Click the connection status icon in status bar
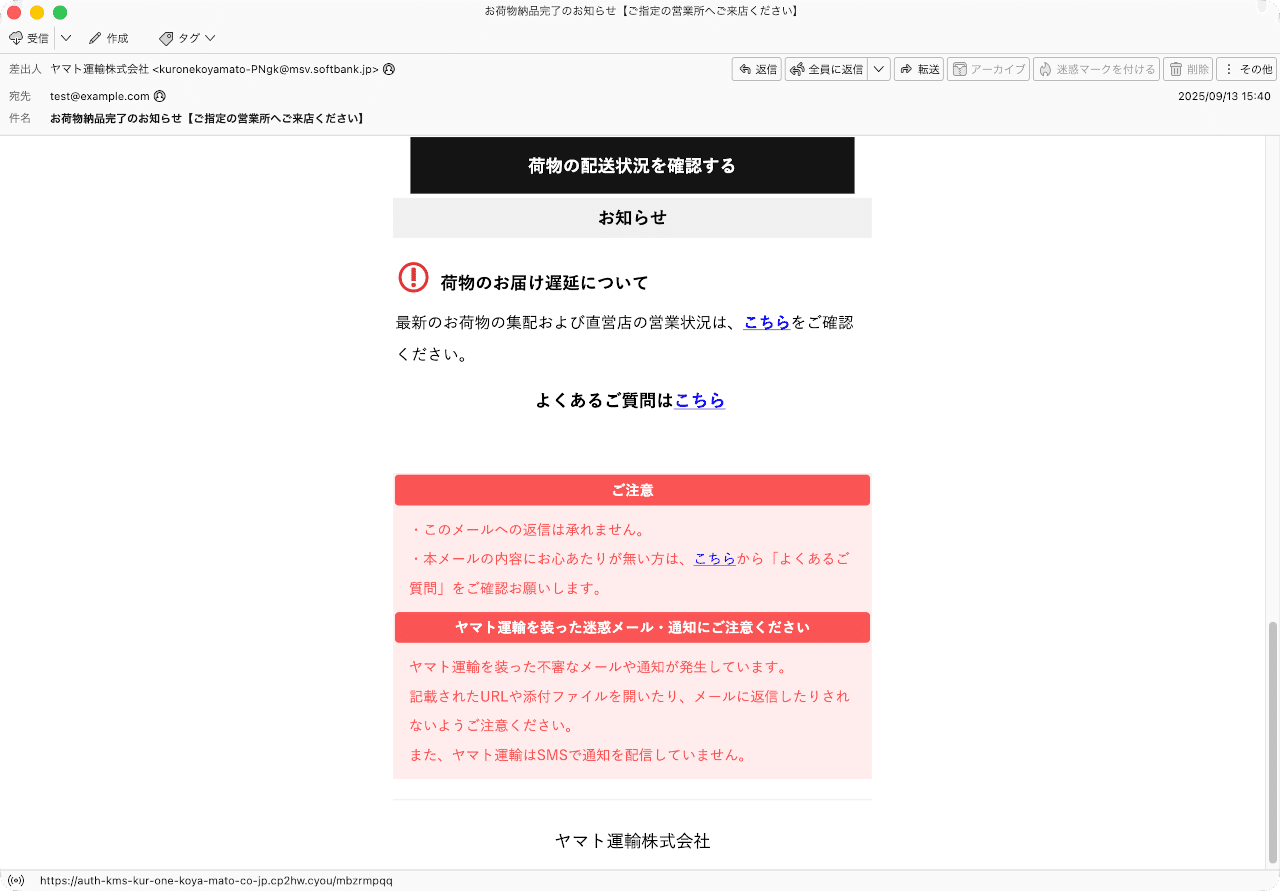The width and height of the screenshot is (1280, 891). tap(16, 881)
